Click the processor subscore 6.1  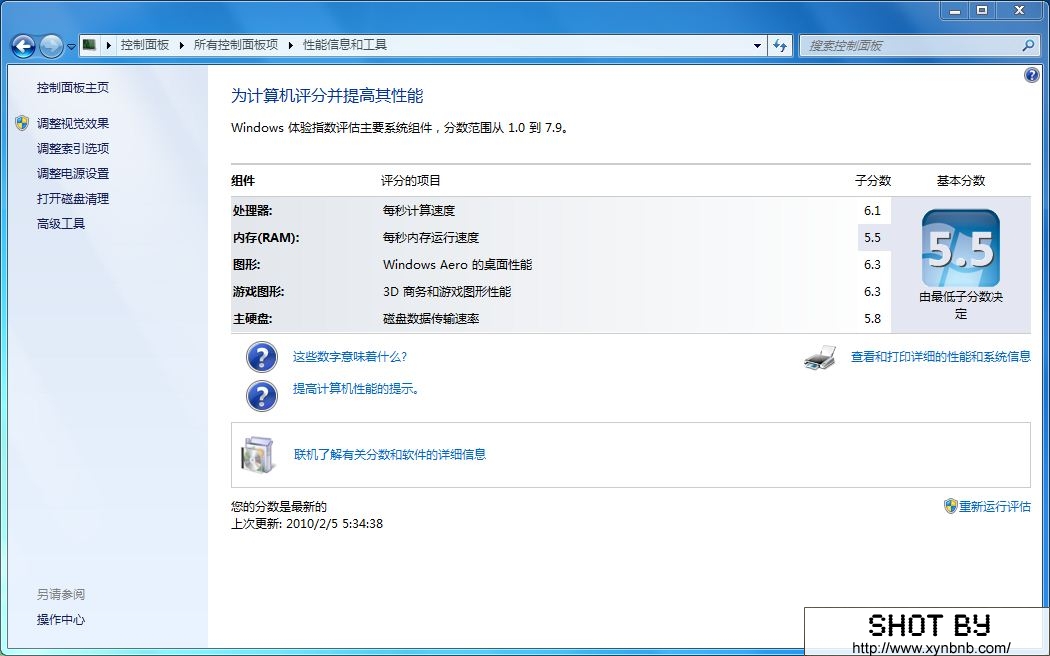872,211
